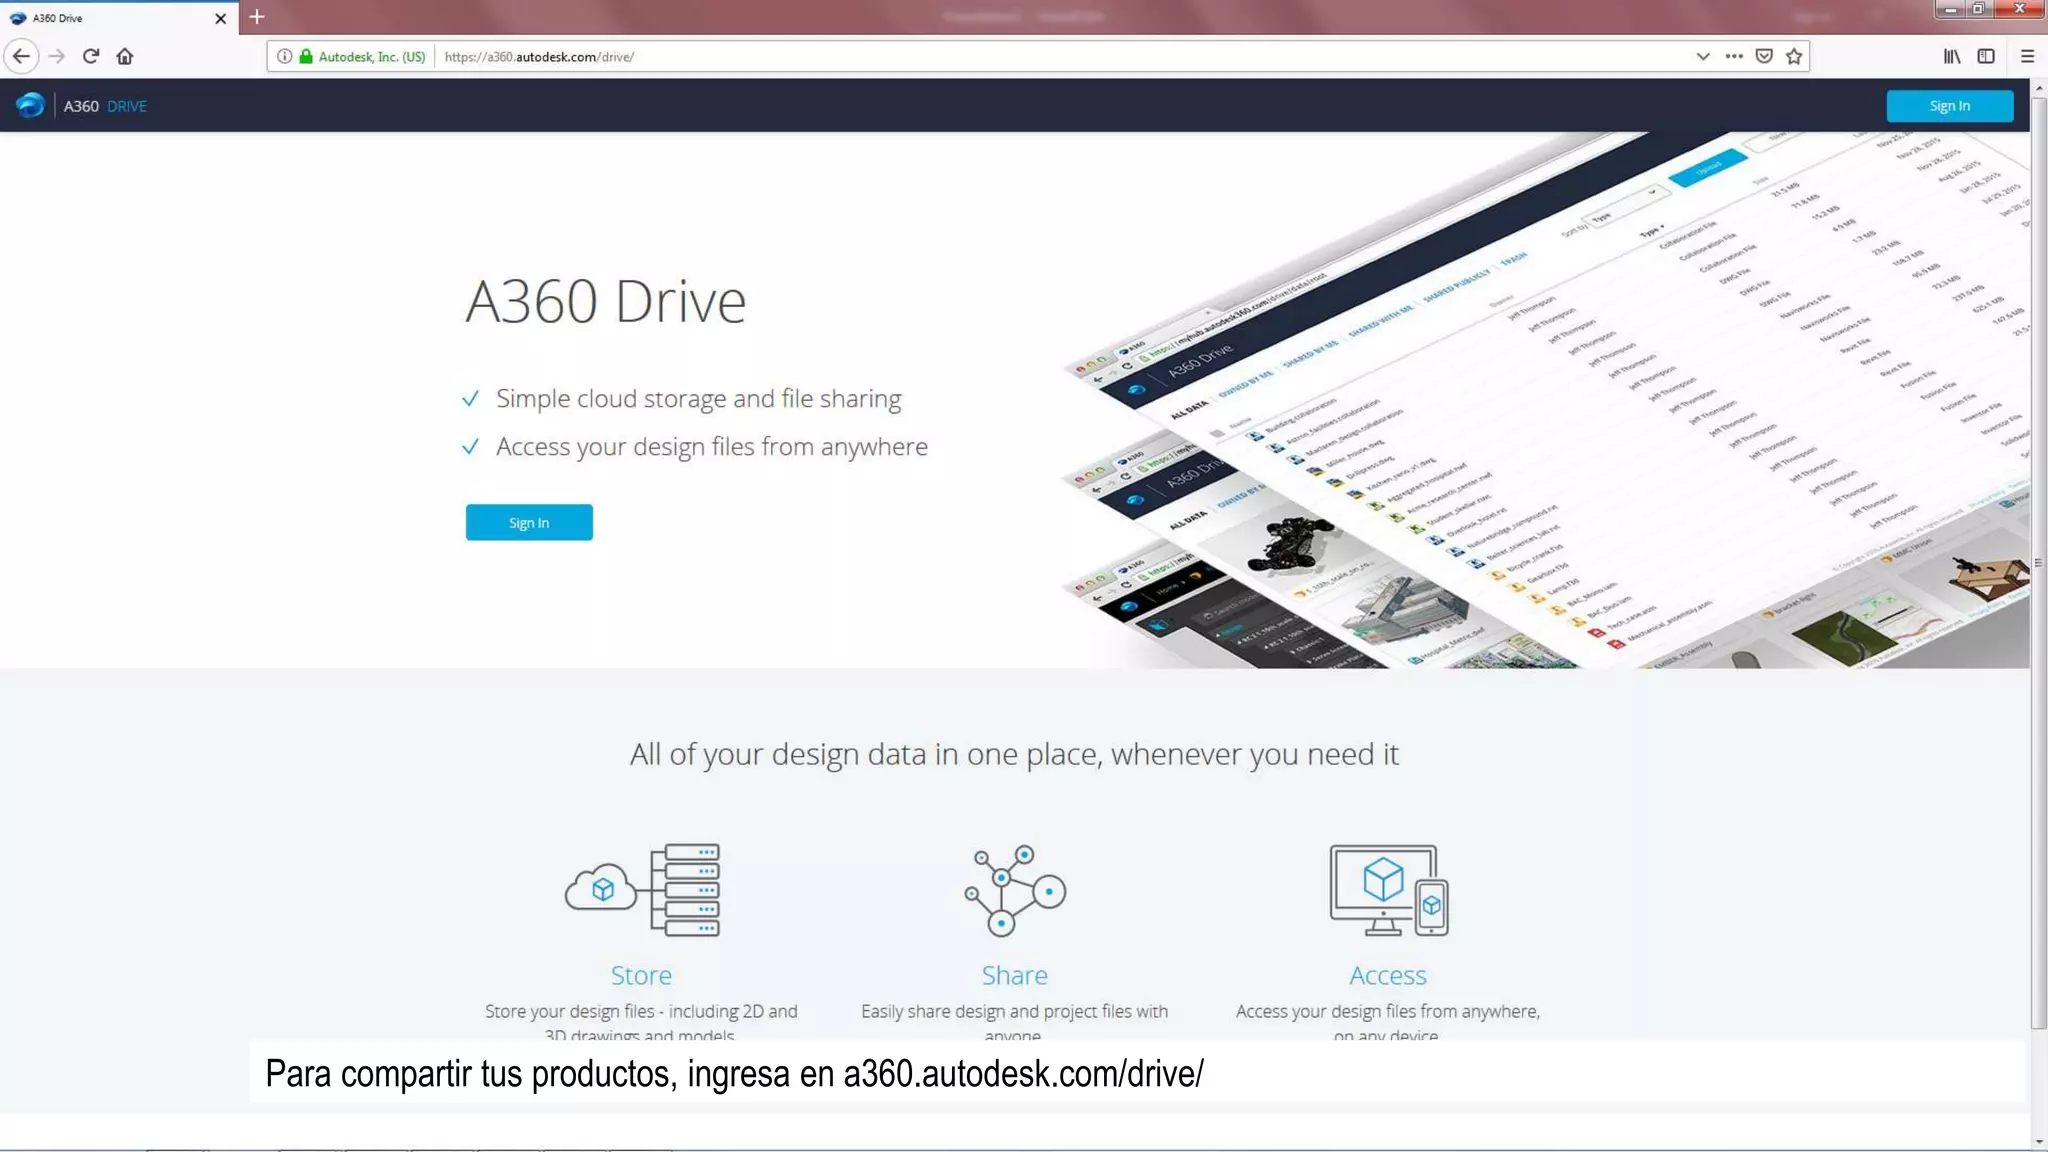The image size is (2048, 1152).
Task: Click the 'All of your design data' heading
Action: 1014,753
